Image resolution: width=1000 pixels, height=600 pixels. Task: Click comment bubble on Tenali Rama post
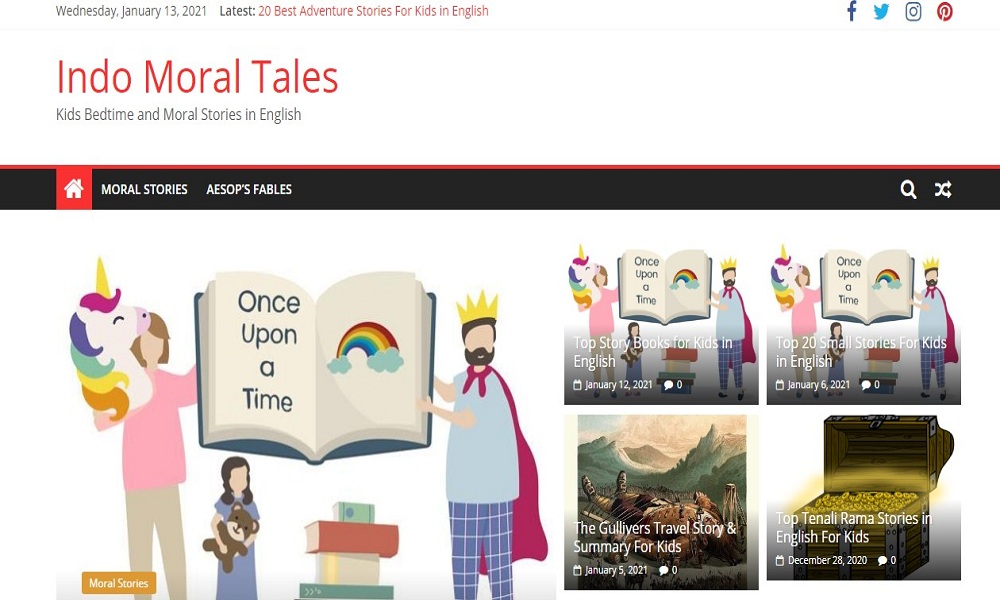pyautogui.click(x=882, y=560)
